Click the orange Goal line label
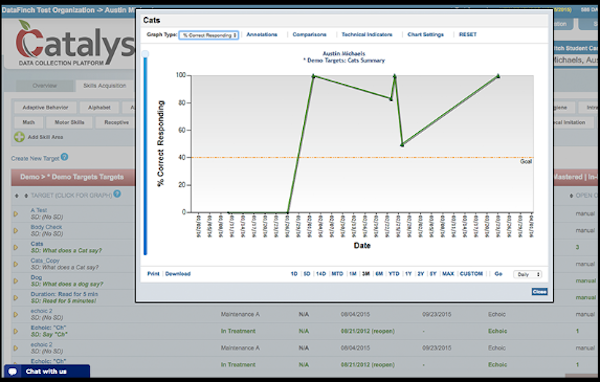The image size is (600, 382). (x=526, y=162)
